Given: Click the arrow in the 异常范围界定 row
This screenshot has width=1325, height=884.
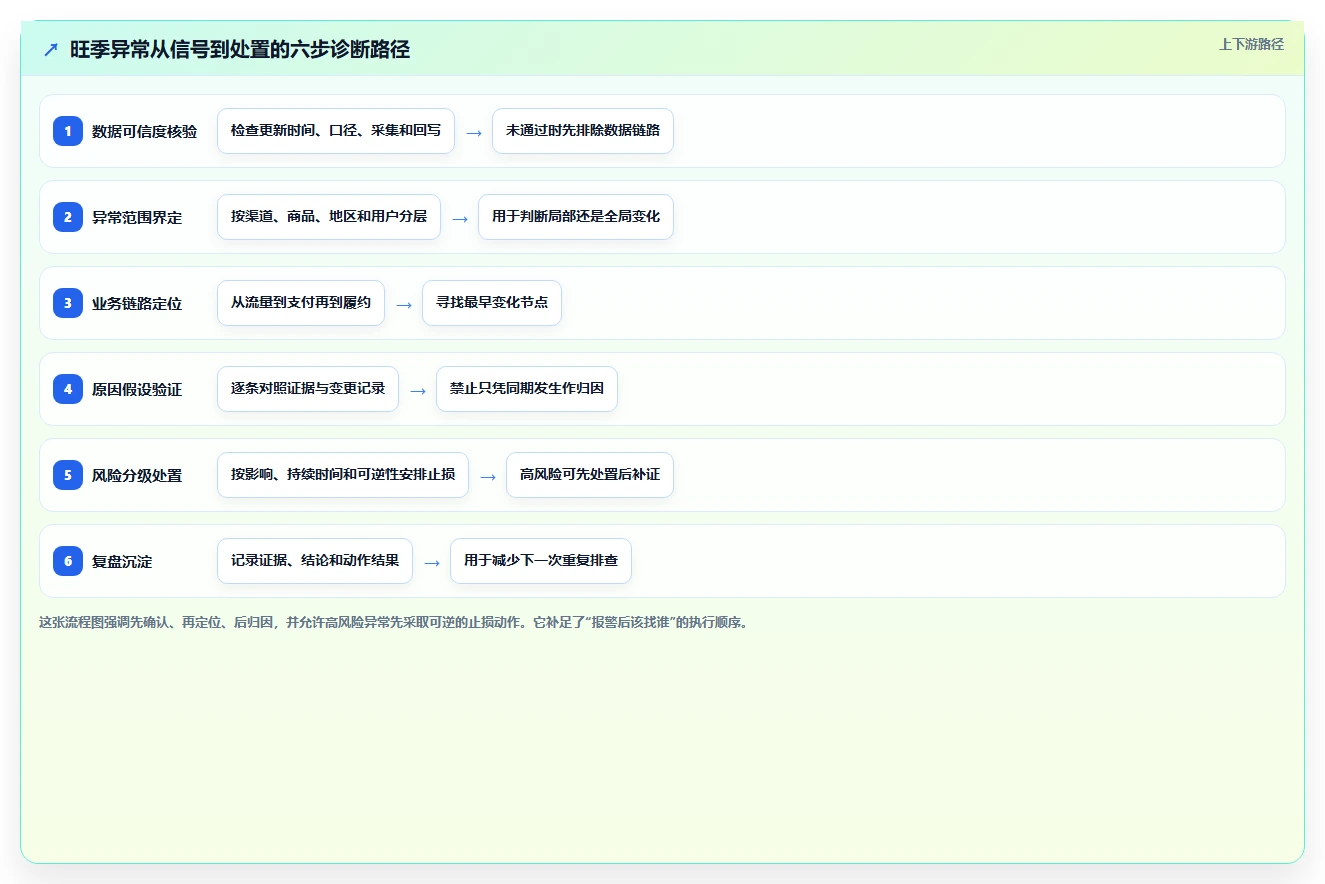Looking at the screenshot, I should pyautogui.click(x=460, y=218).
